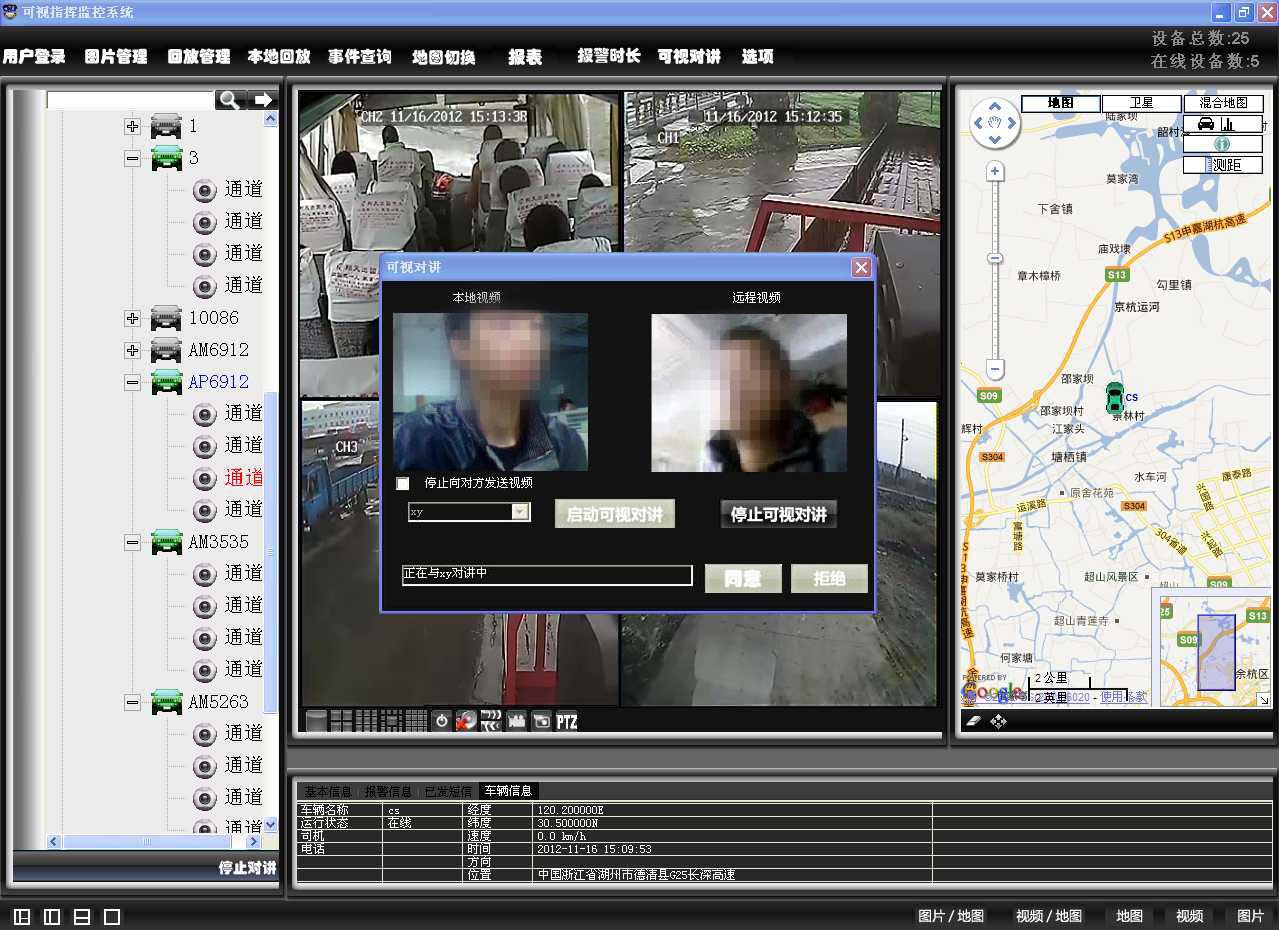This screenshot has width=1279, height=930.
Task: Open the 图片管理 menu
Action: point(116,56)
